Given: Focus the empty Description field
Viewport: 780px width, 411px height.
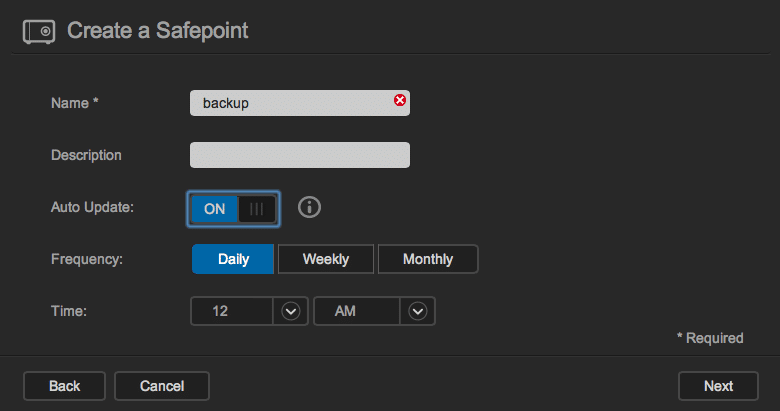Looking at the screenshot, I should [x=300, y=155].
